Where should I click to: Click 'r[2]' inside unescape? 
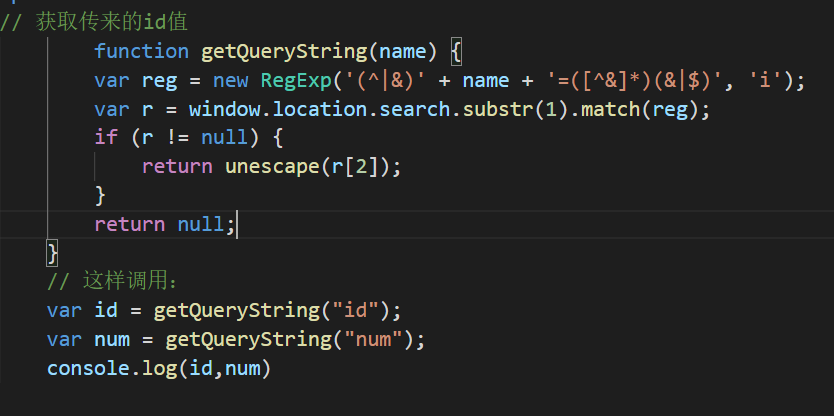point(355,167)
